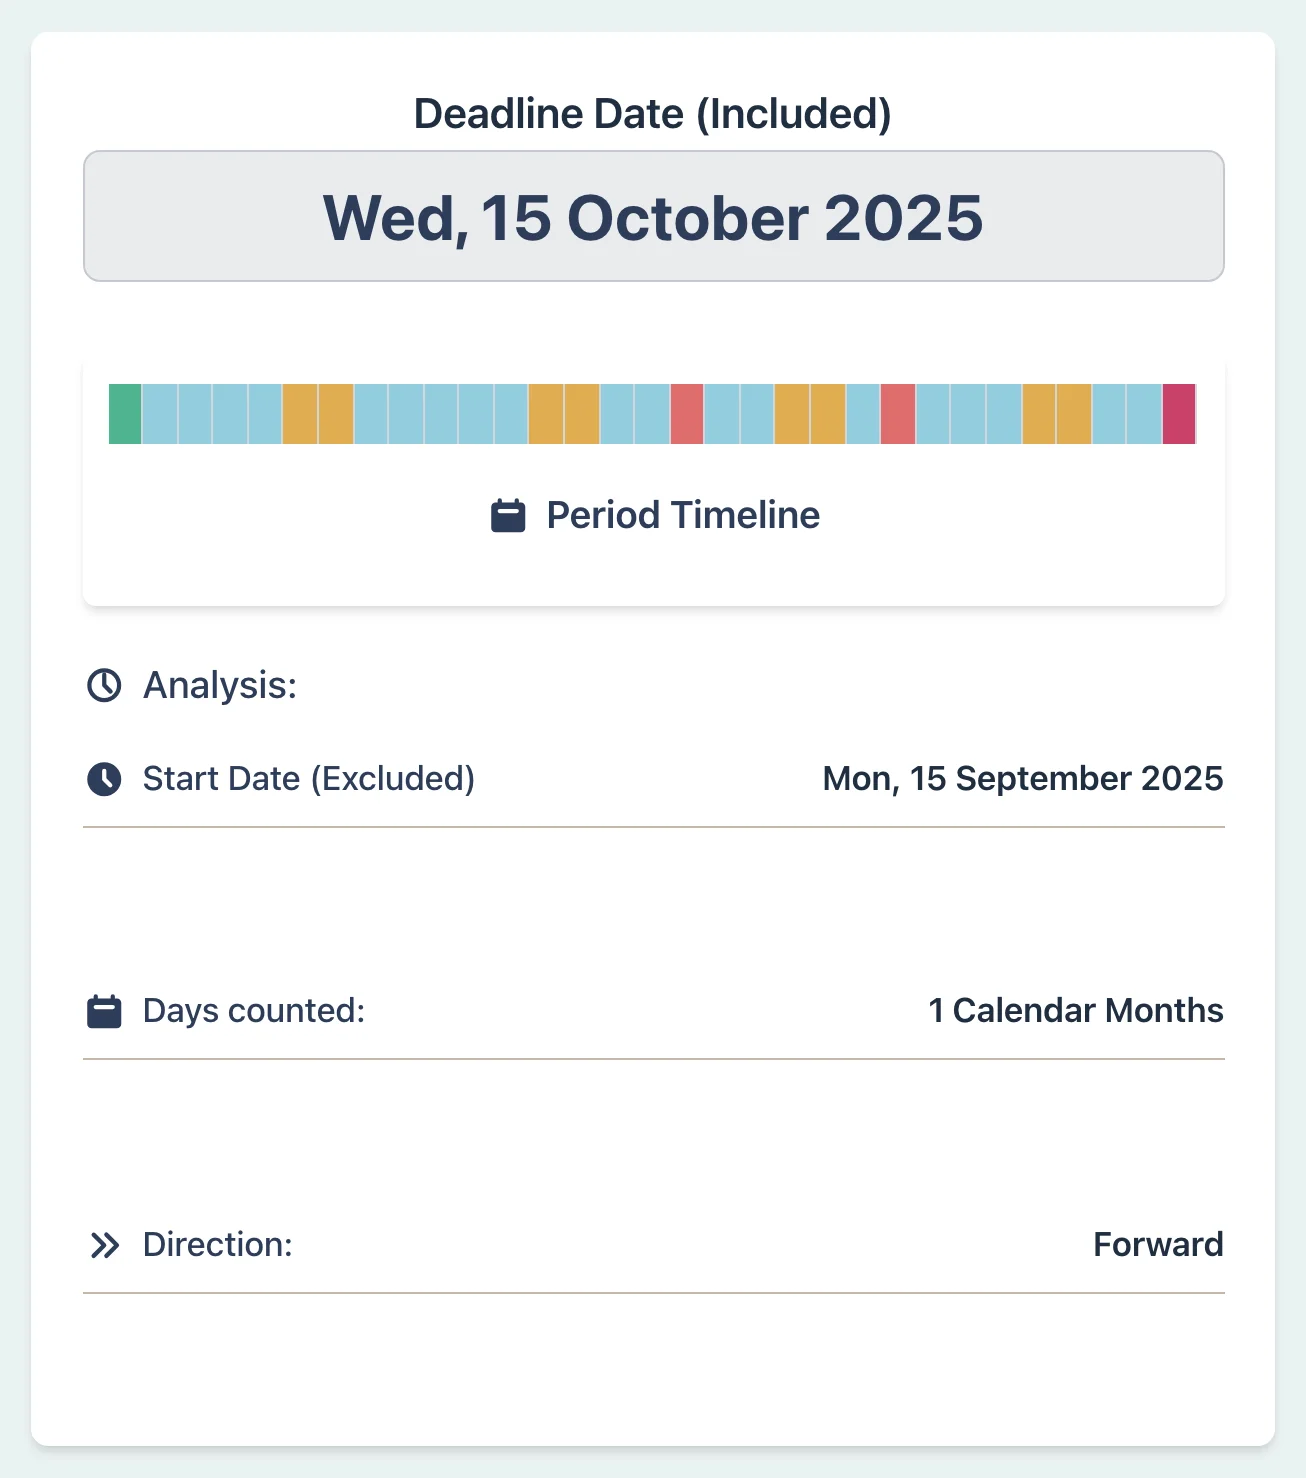The image size is (1306, 1478).
Task: Click the Forward direction value
Action: tap(1158, 1244)
